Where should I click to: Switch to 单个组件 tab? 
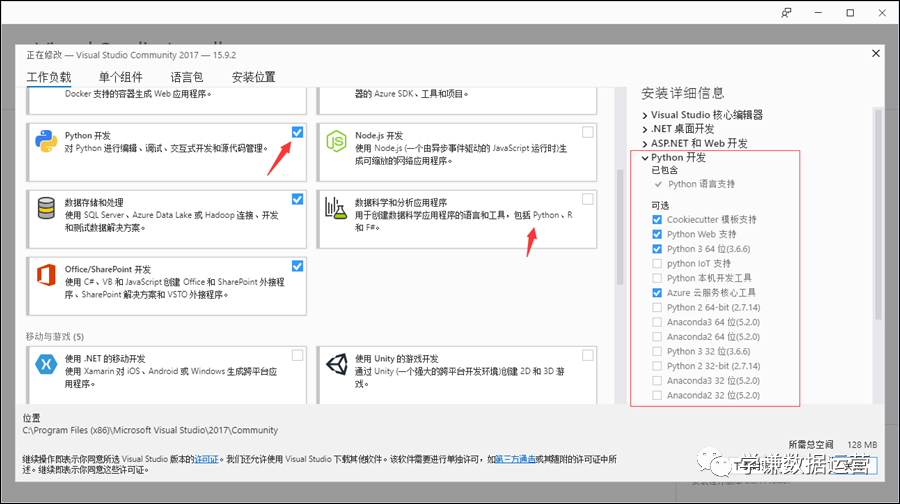[x=121, y=77]
